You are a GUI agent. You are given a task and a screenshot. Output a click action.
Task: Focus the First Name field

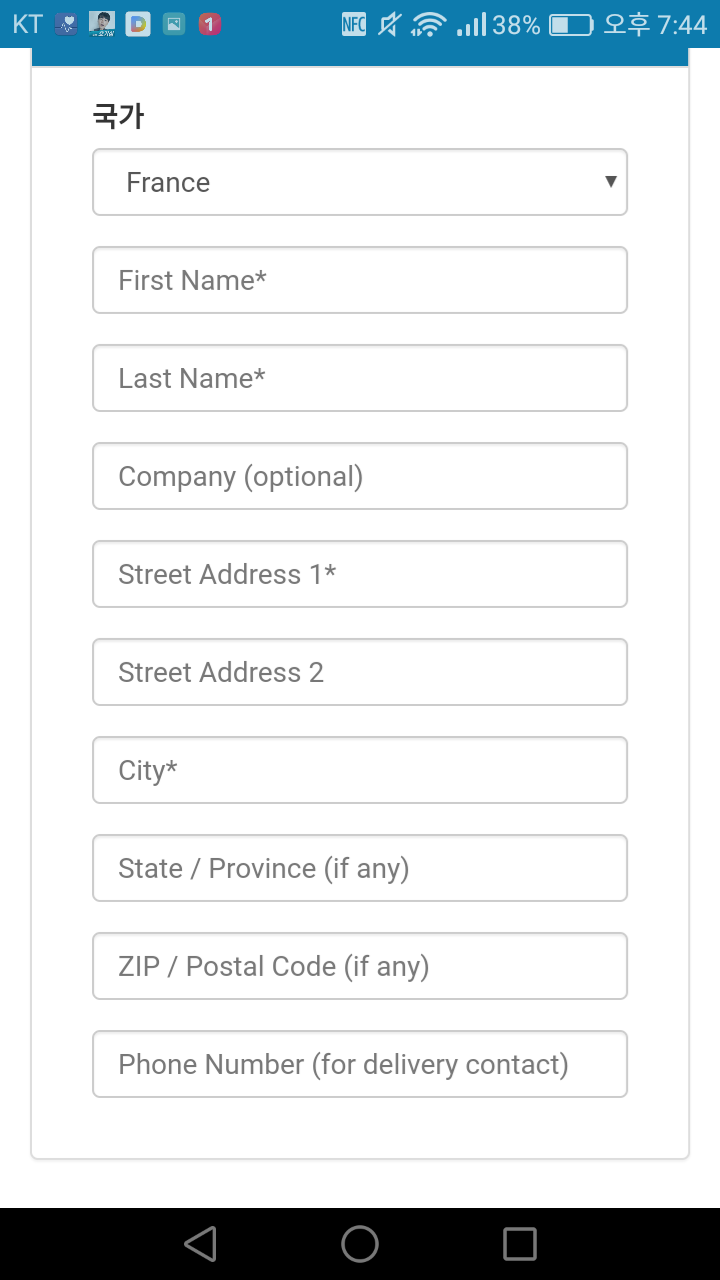tap(359, 280)
